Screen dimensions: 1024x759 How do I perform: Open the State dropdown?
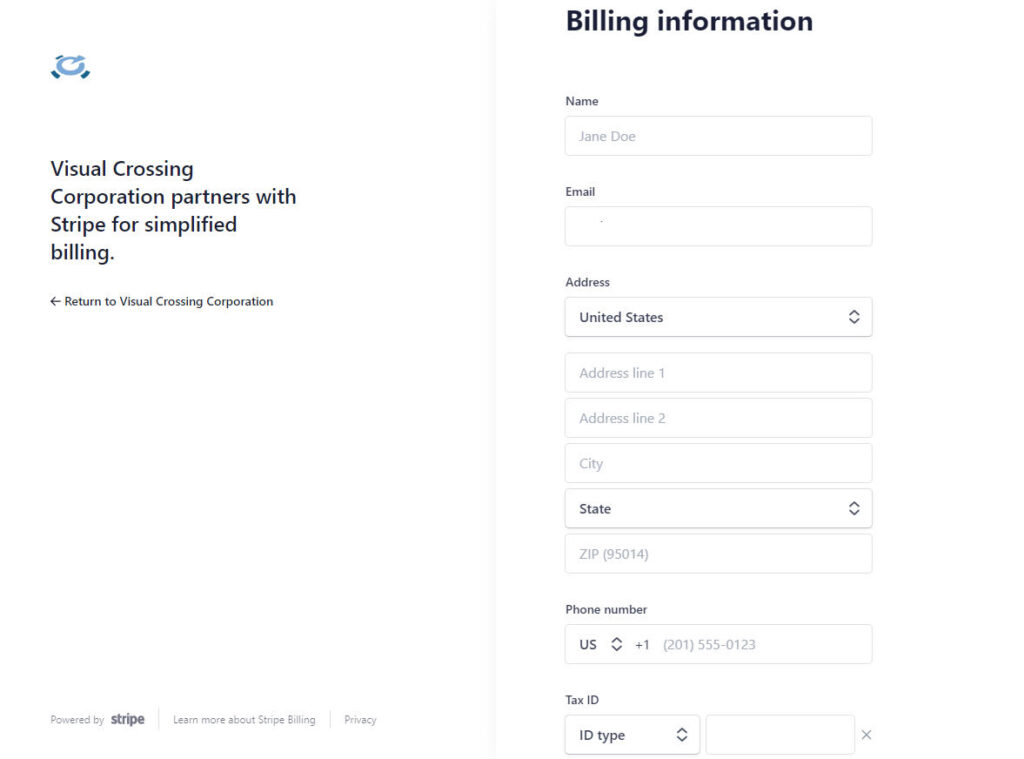(718, 508)
